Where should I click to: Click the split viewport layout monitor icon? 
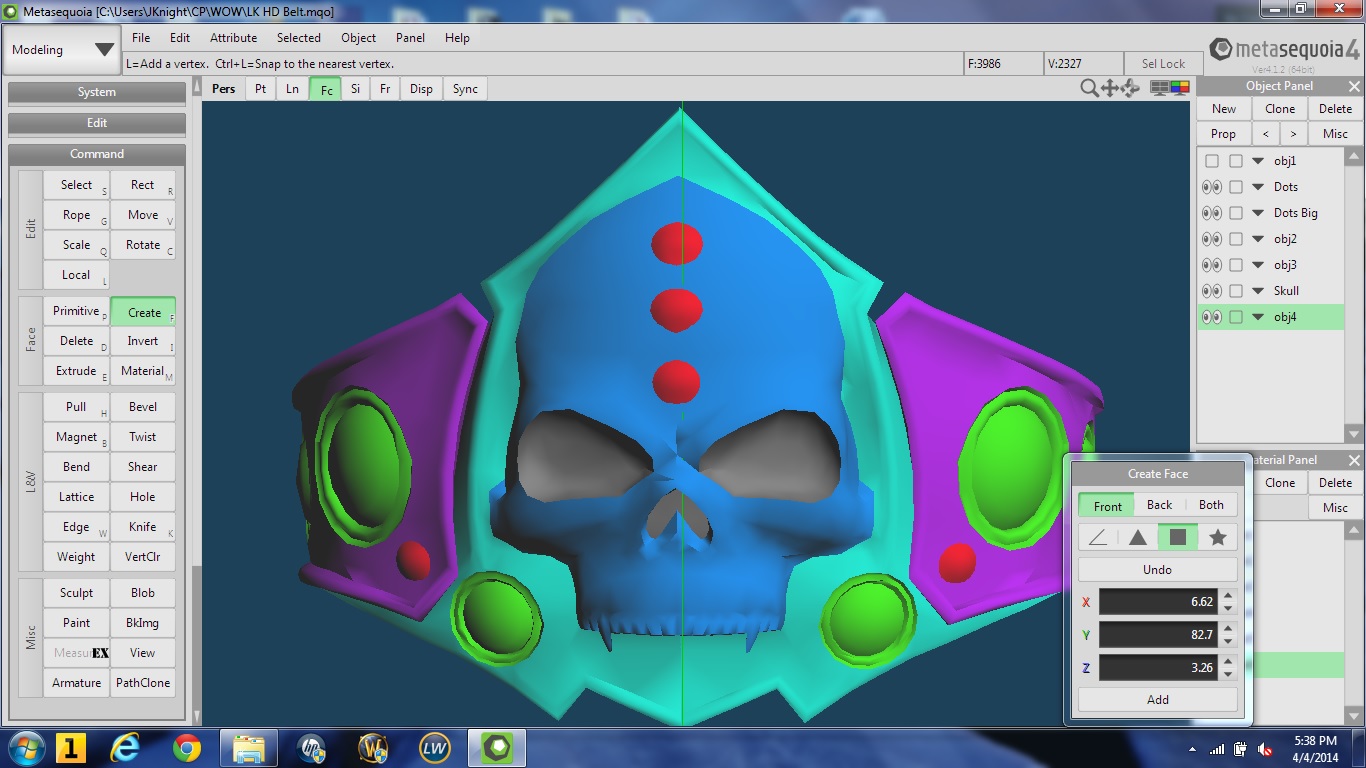(1160, 88)
